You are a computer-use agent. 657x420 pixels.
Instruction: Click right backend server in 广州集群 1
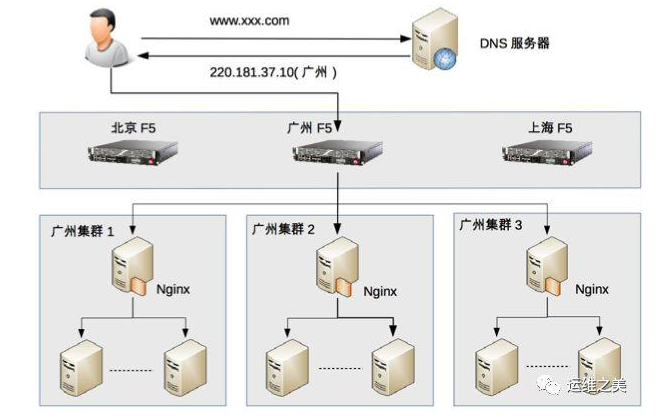click(185, 368)
